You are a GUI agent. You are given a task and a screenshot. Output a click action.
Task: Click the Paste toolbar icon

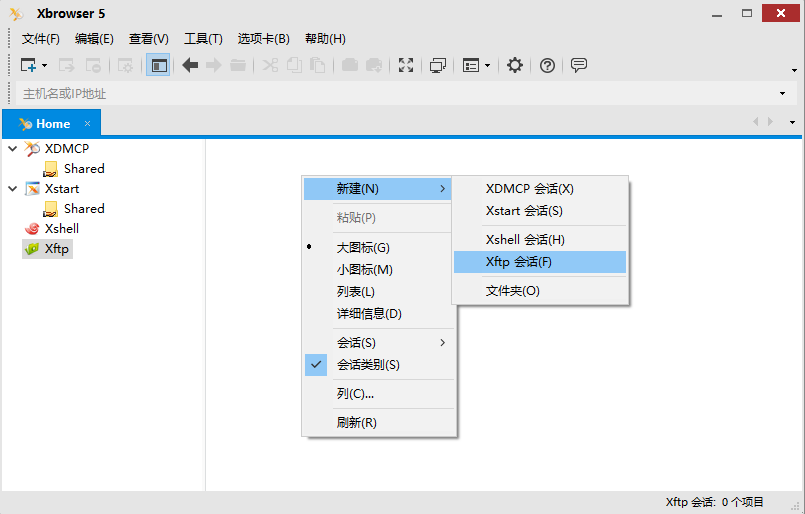[318, 65]
